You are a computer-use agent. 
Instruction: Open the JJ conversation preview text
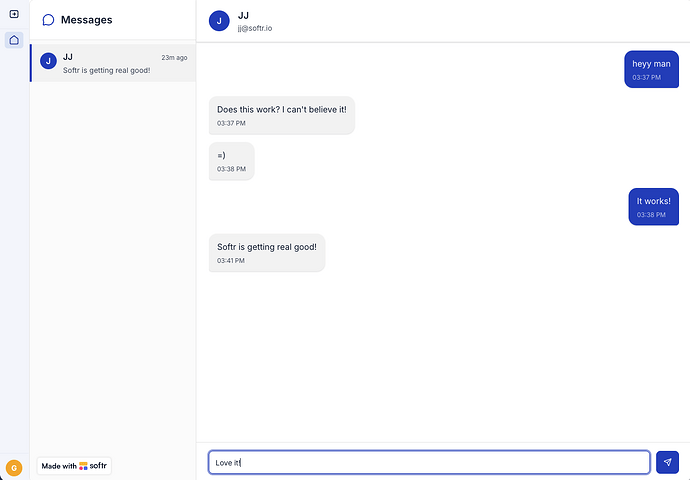pyautogui.click(x=106, y=70)
